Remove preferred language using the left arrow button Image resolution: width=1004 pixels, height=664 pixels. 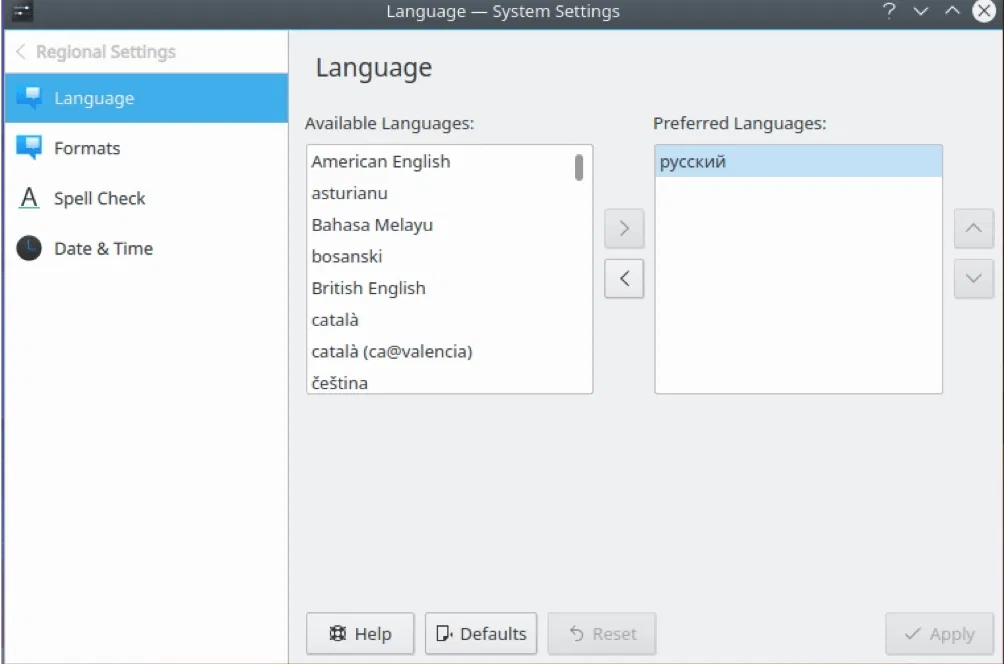pos(624,279)
